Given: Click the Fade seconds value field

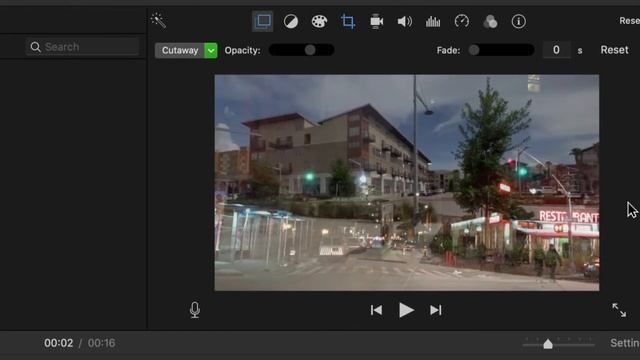Looking at the screenshot, I should coord(556,50).
